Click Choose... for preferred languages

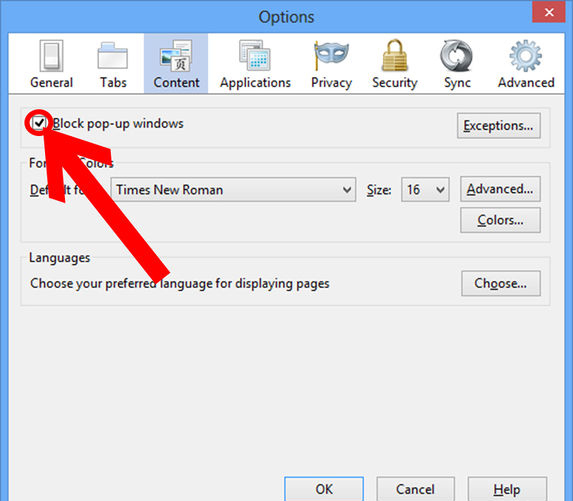pyautogui.click(x=501, y=283)
